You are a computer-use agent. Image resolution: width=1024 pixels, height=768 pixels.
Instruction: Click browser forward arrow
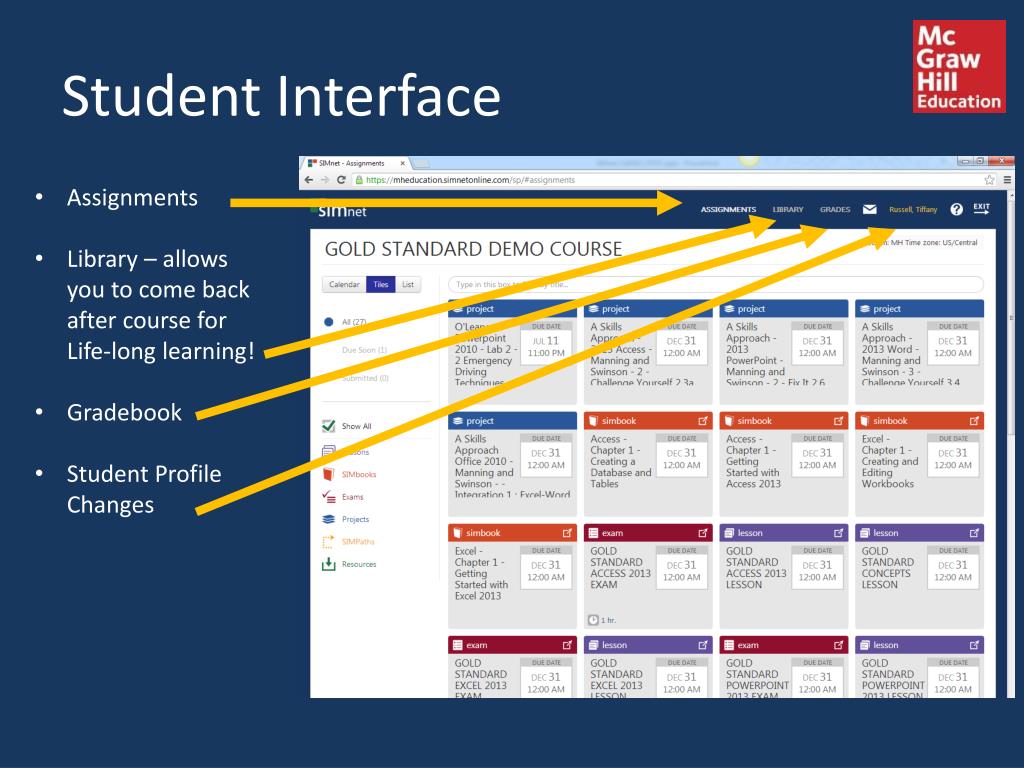(325, 180)
